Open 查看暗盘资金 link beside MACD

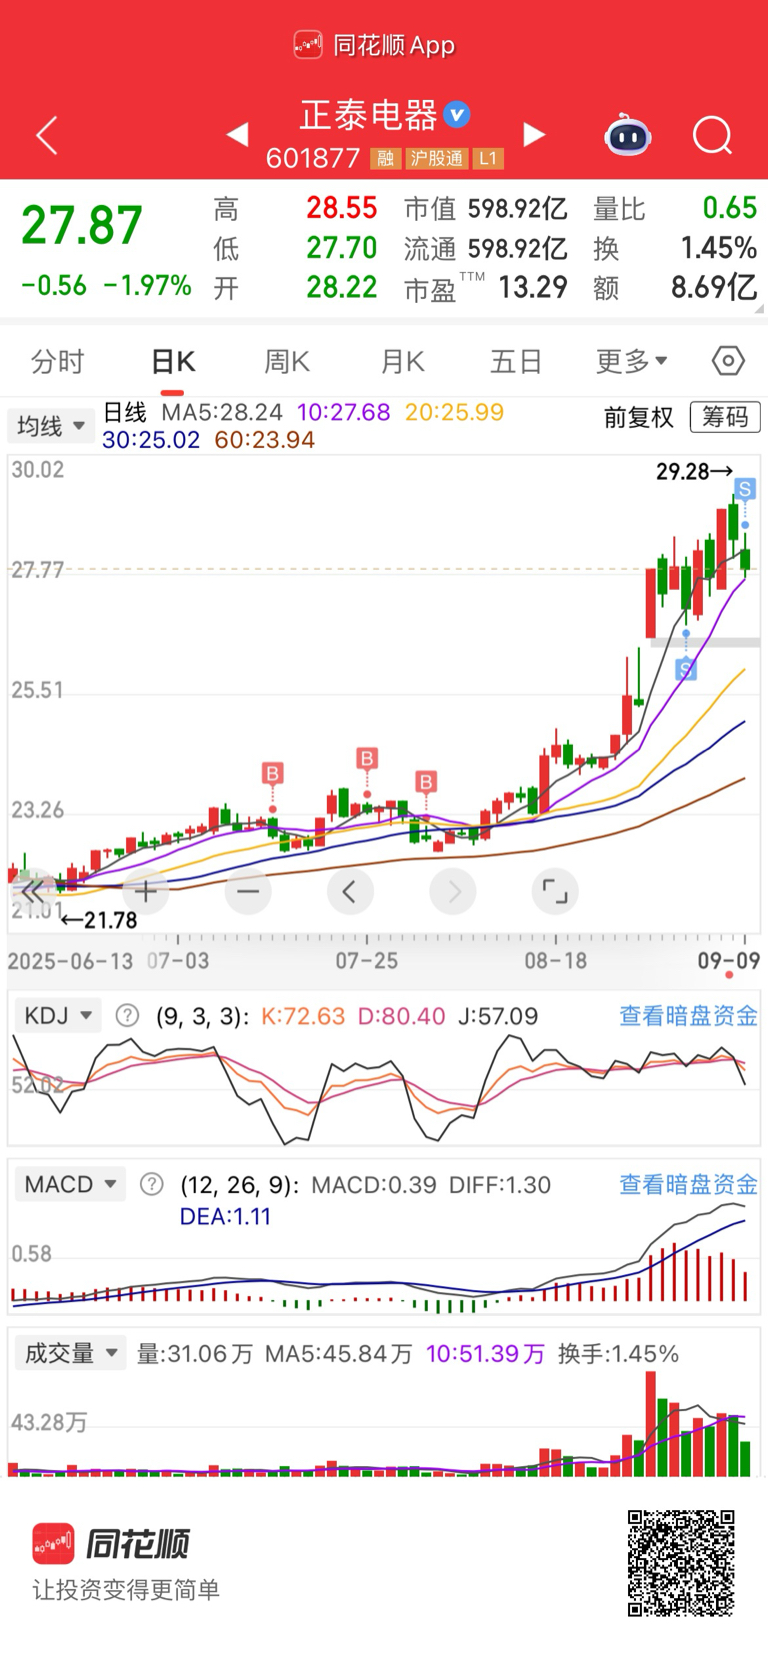pos(688,1185)
